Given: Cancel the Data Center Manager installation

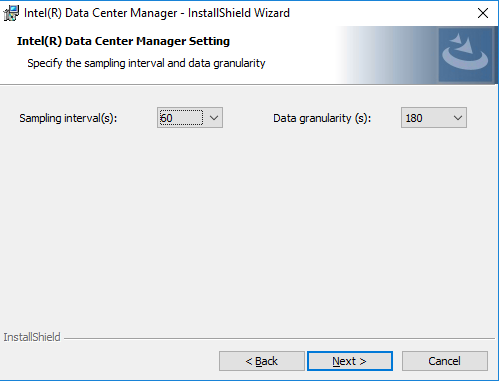Looking at the screenshot, I should click(x=445, y=361).
